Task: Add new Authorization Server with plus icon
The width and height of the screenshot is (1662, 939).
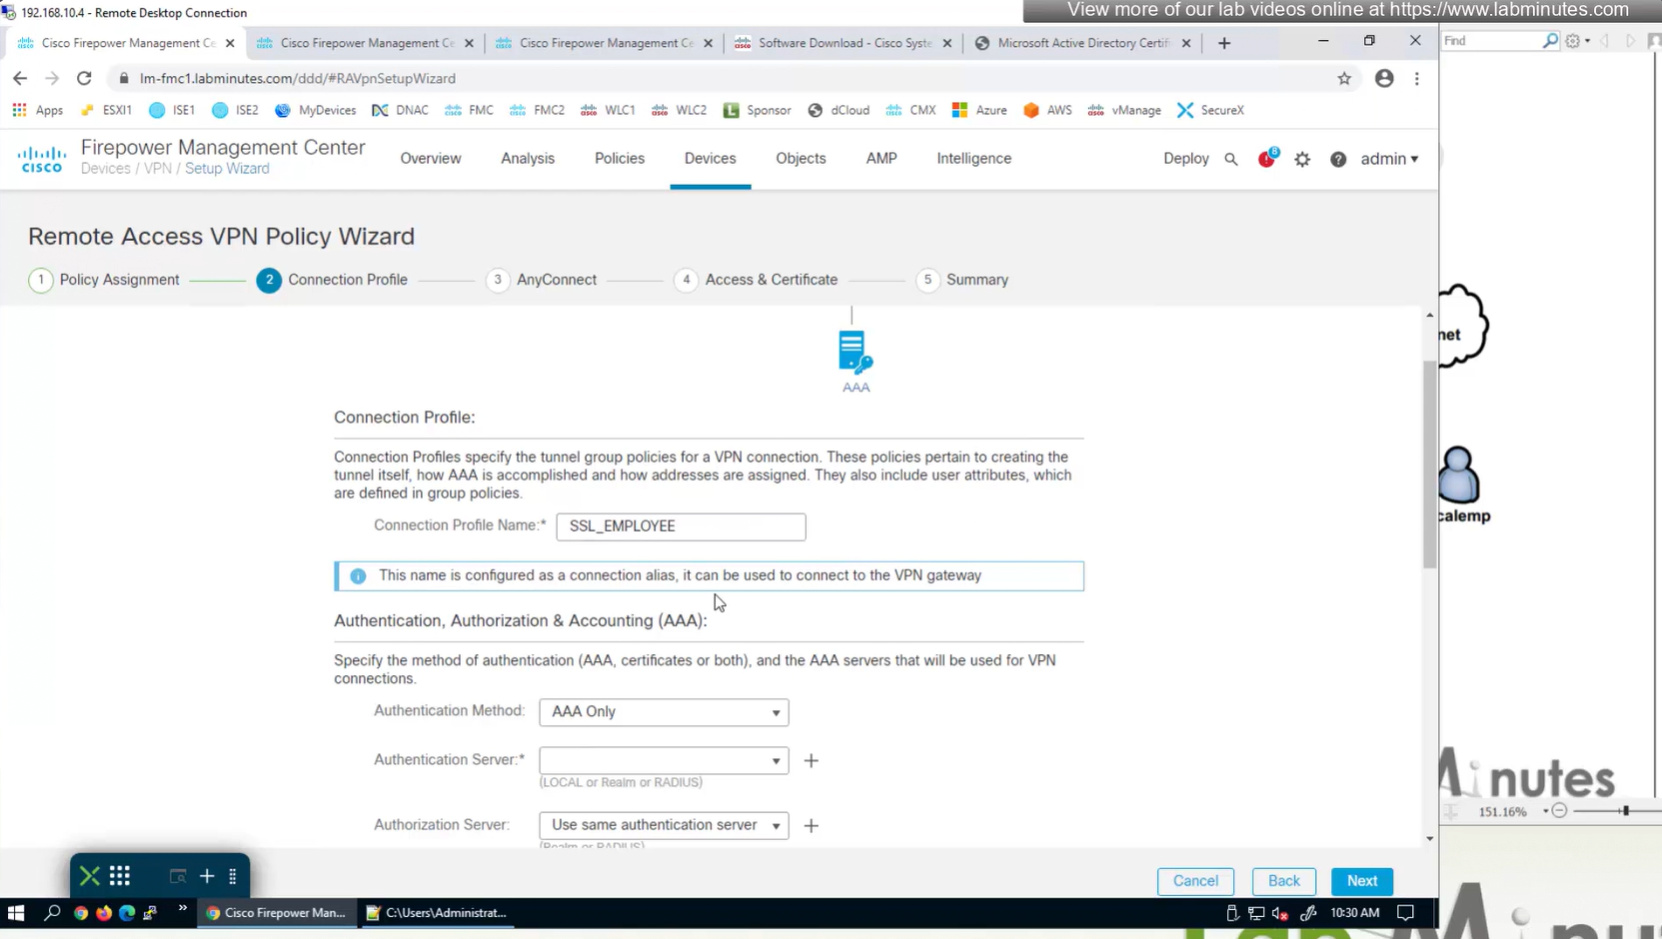Action: click(x=811, y=826)
